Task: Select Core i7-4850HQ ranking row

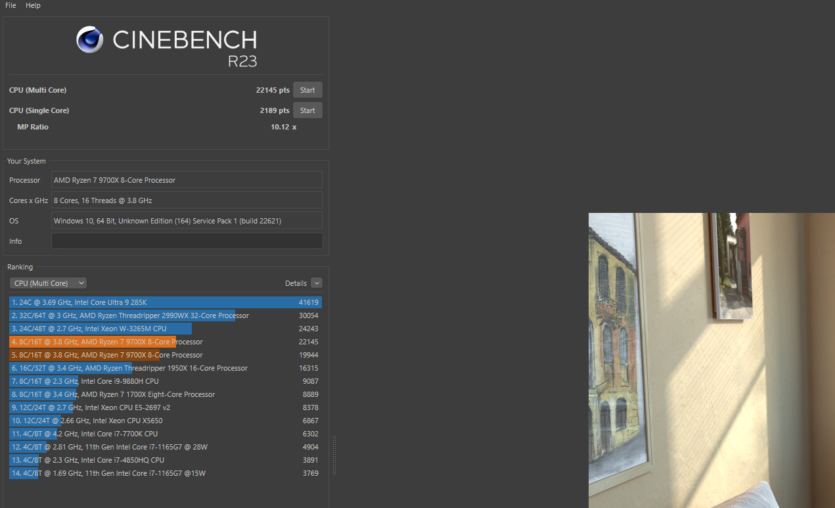Action: 165,460
